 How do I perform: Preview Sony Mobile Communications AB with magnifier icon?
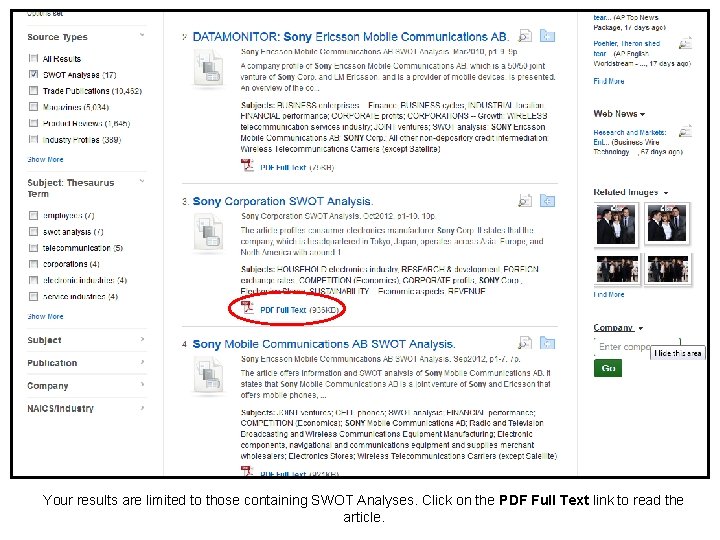[525, 343]
